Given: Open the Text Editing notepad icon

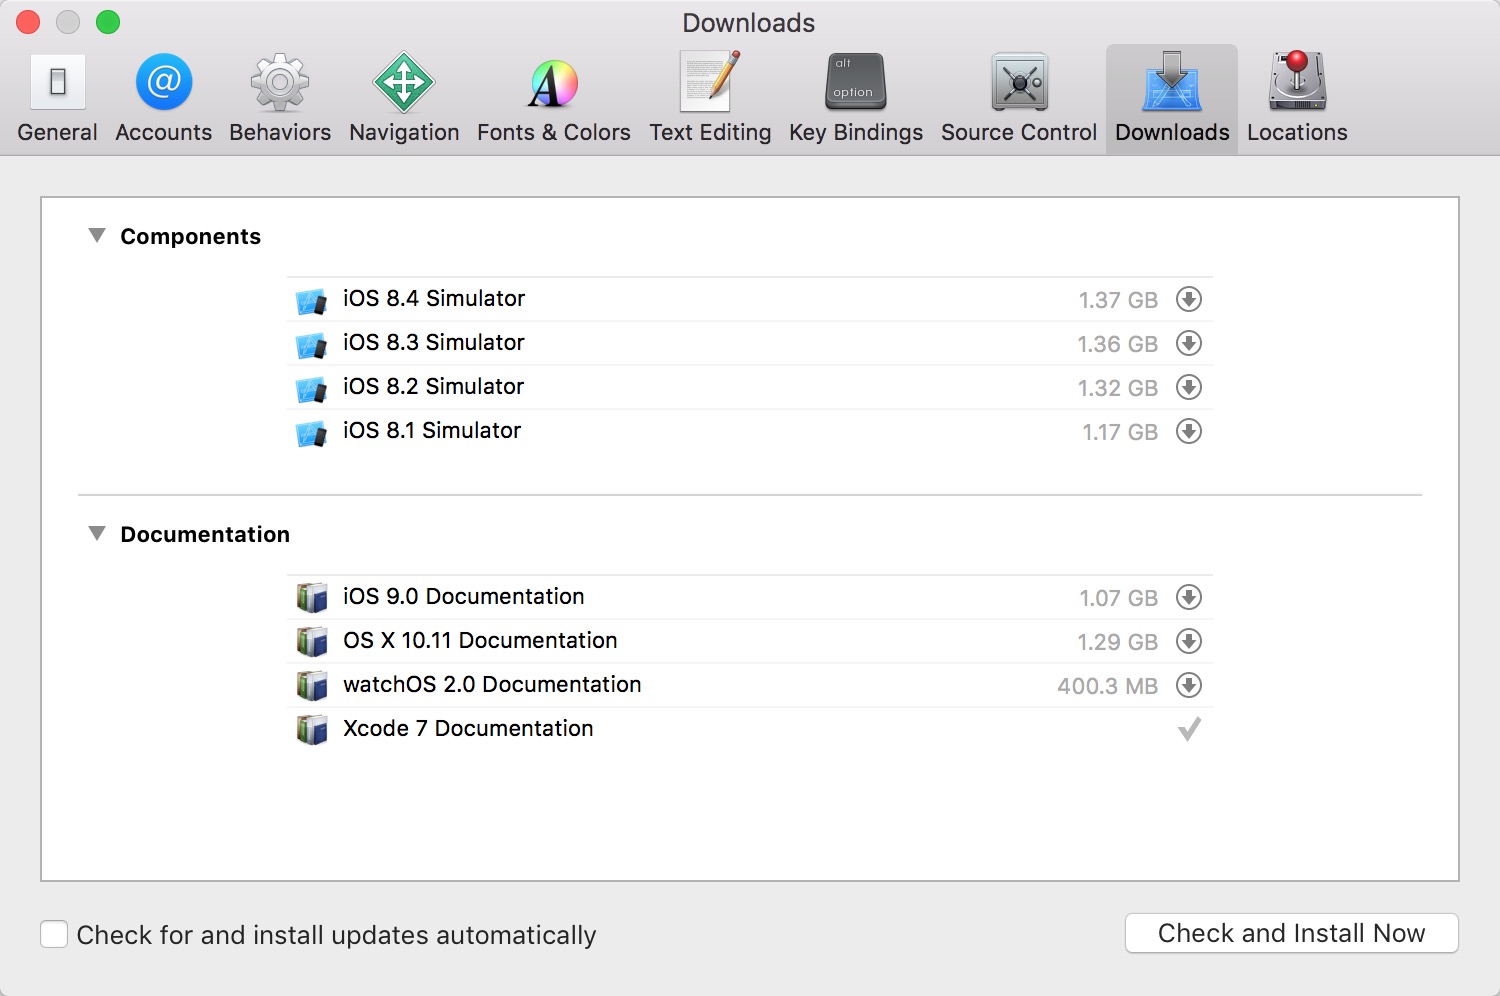Looking at the screenshot, I should (710, 82).
